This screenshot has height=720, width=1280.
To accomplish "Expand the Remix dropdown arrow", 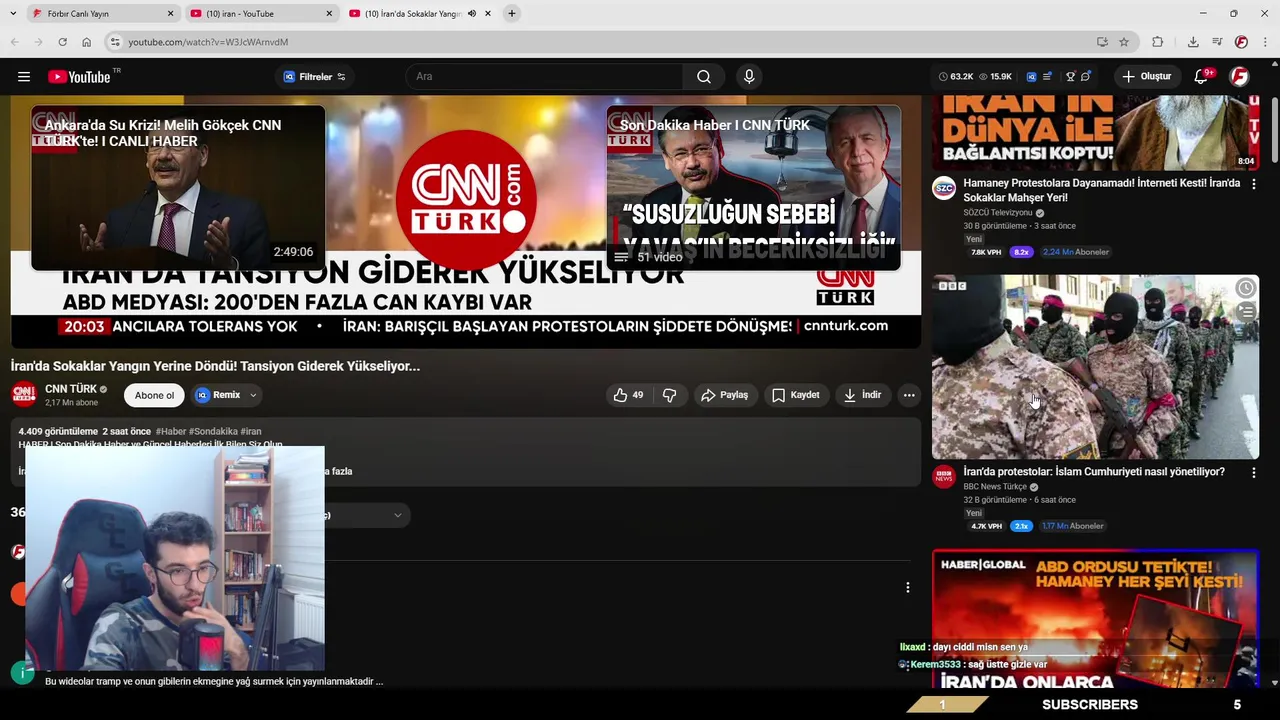I will coord(253,395).
